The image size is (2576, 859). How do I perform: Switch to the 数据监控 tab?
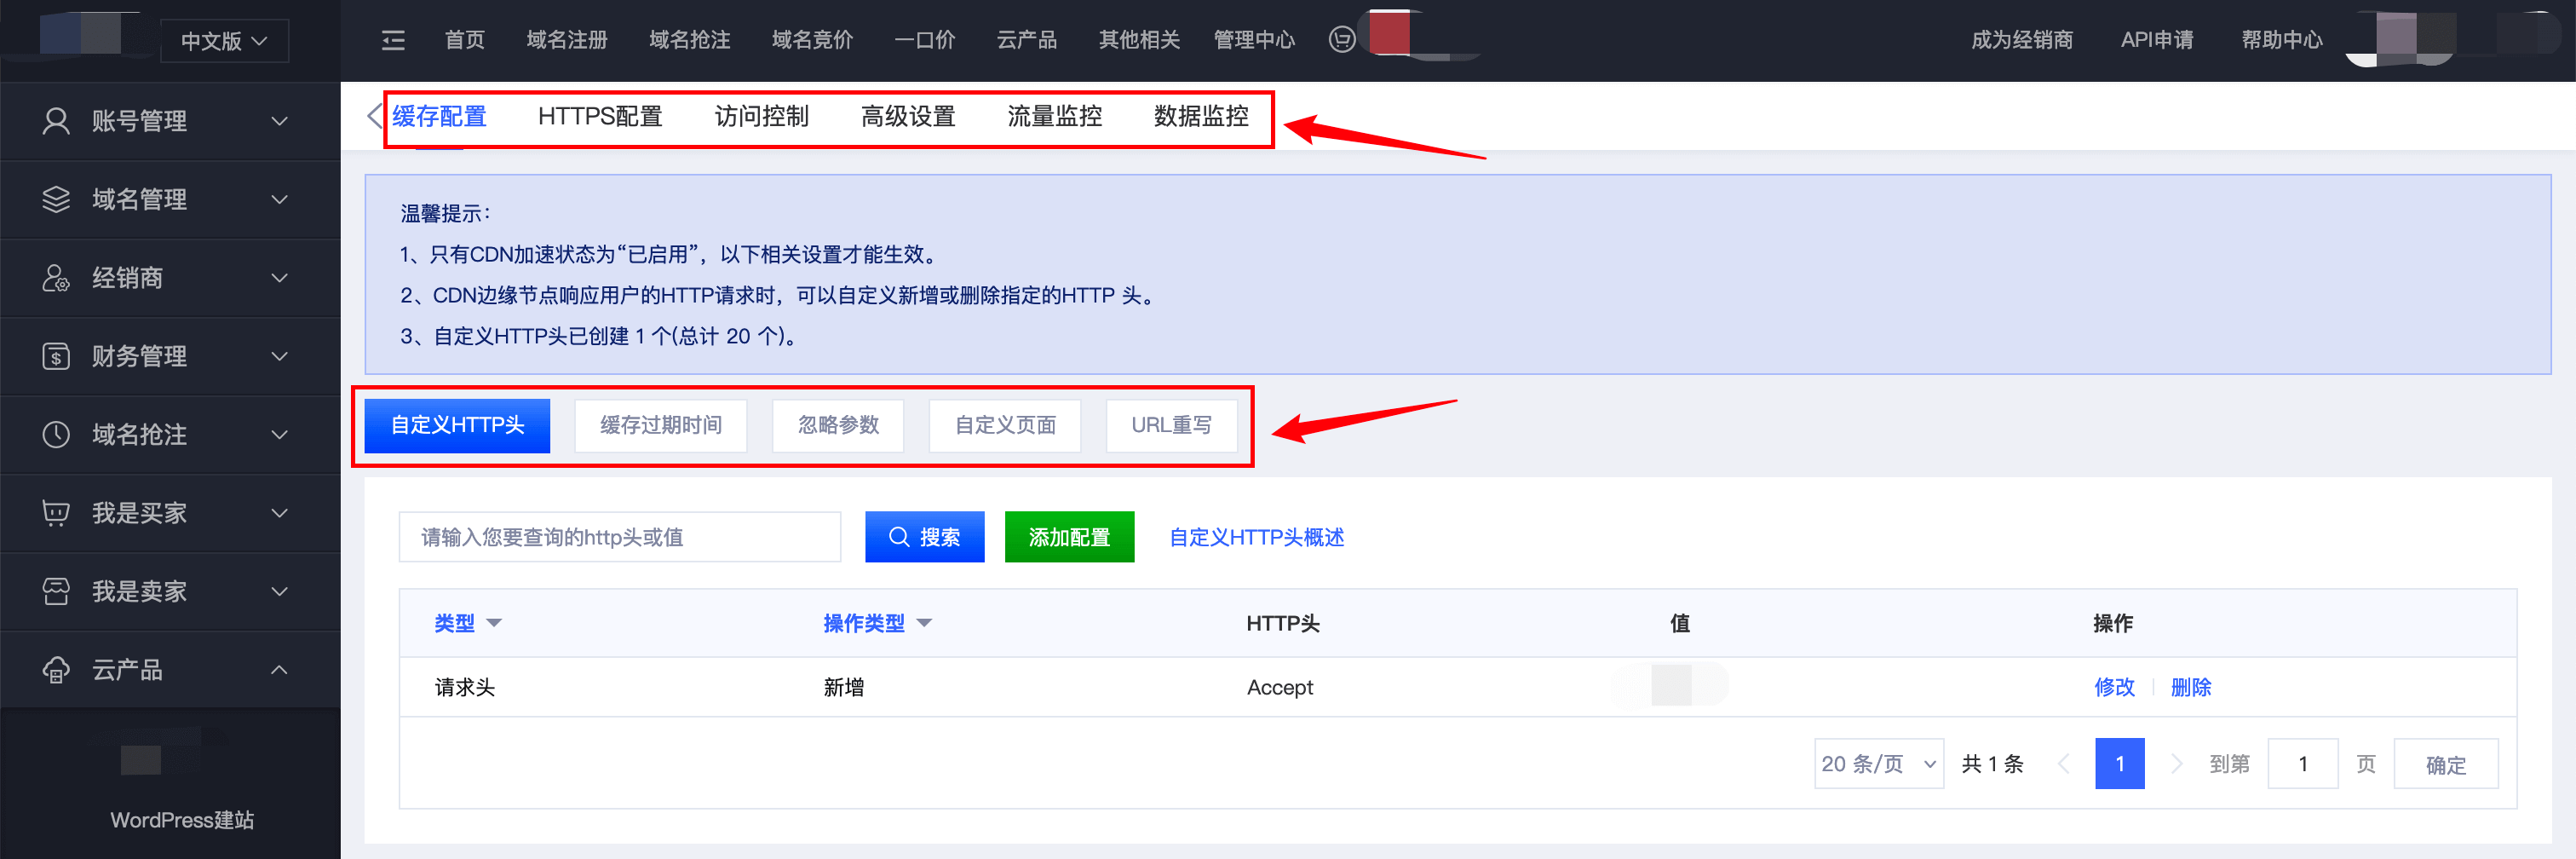pyautogui.click(x=1201, y=116)
